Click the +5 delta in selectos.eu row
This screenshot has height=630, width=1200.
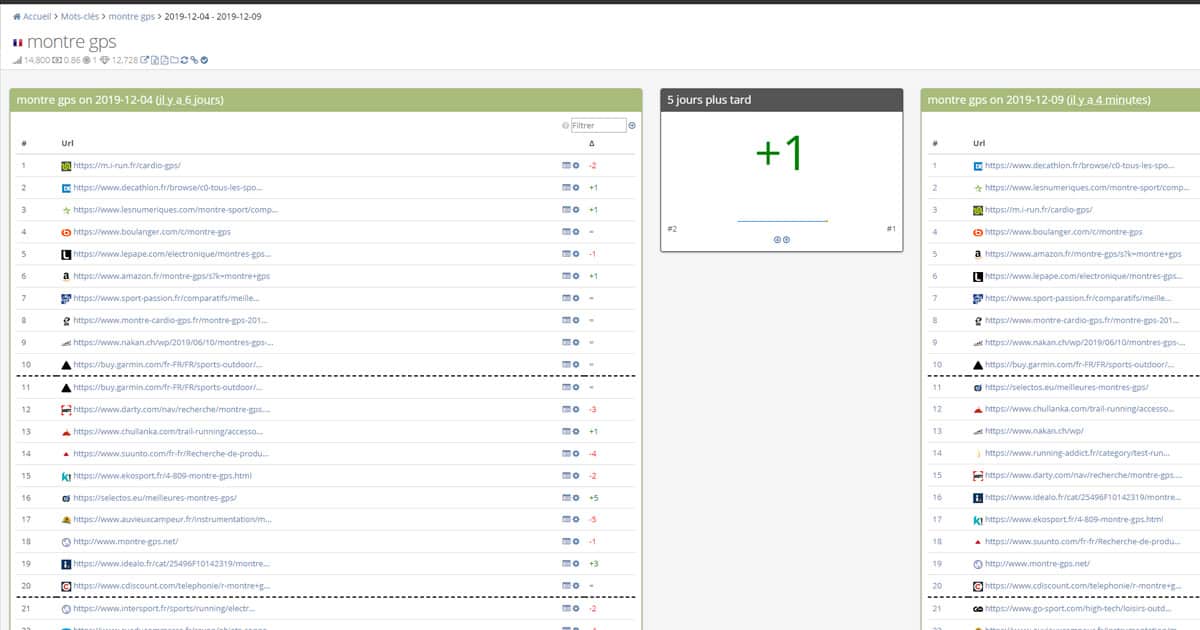click(593, 497)
